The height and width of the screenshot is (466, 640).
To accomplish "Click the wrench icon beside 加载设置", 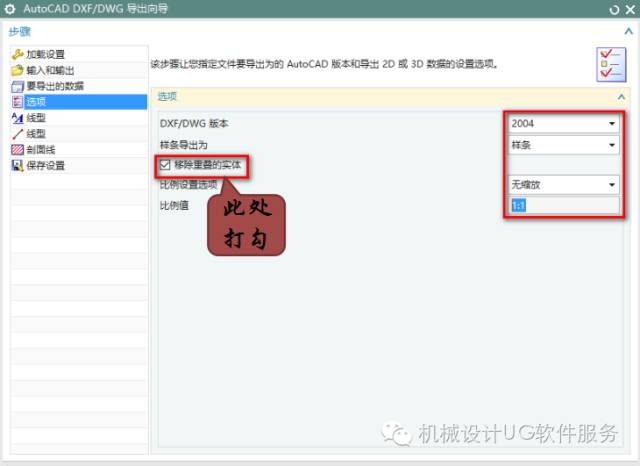I will 18,54.
